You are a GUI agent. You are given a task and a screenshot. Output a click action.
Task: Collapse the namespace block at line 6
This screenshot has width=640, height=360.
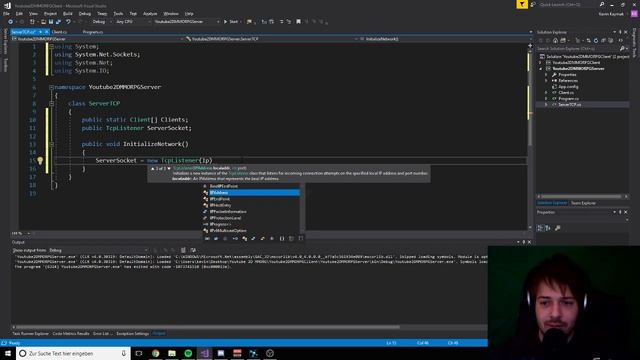(x=51, y=87)
